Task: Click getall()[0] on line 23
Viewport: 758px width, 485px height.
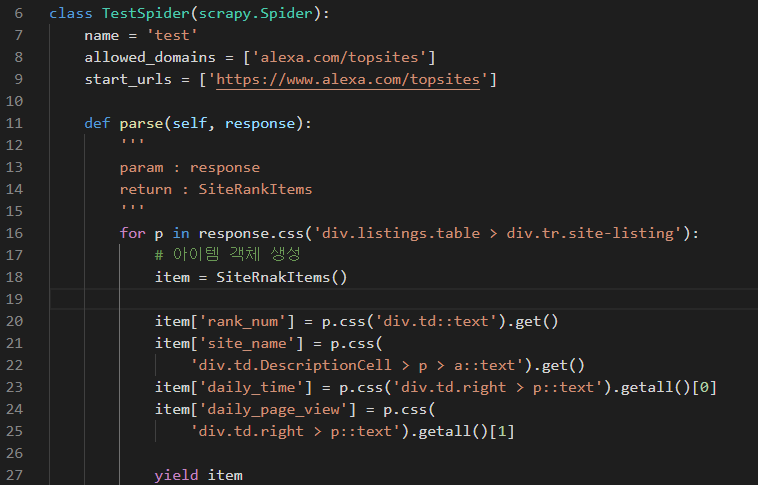Action: click(669, 387)
